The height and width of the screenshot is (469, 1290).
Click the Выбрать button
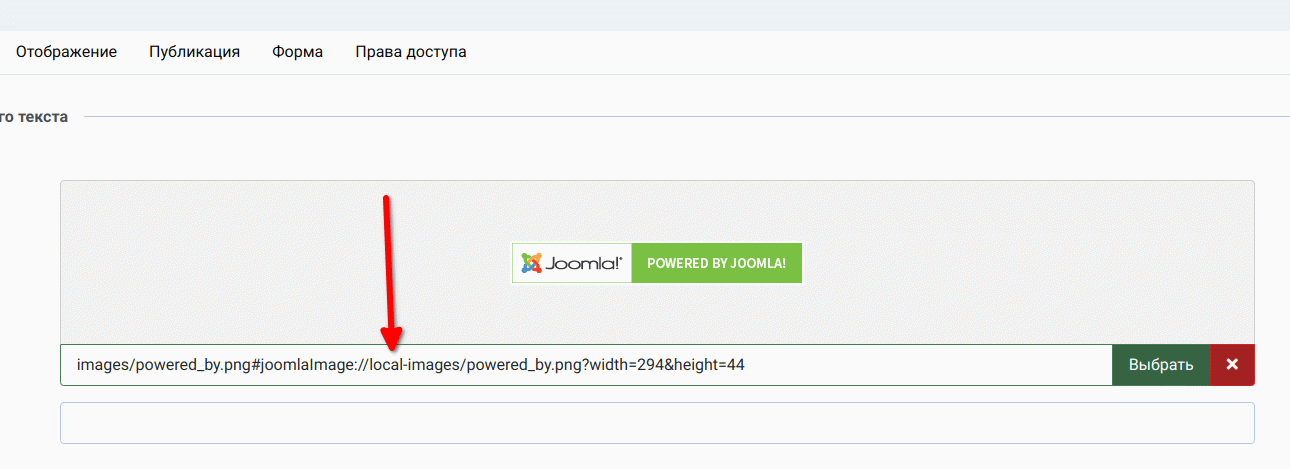1161,365
